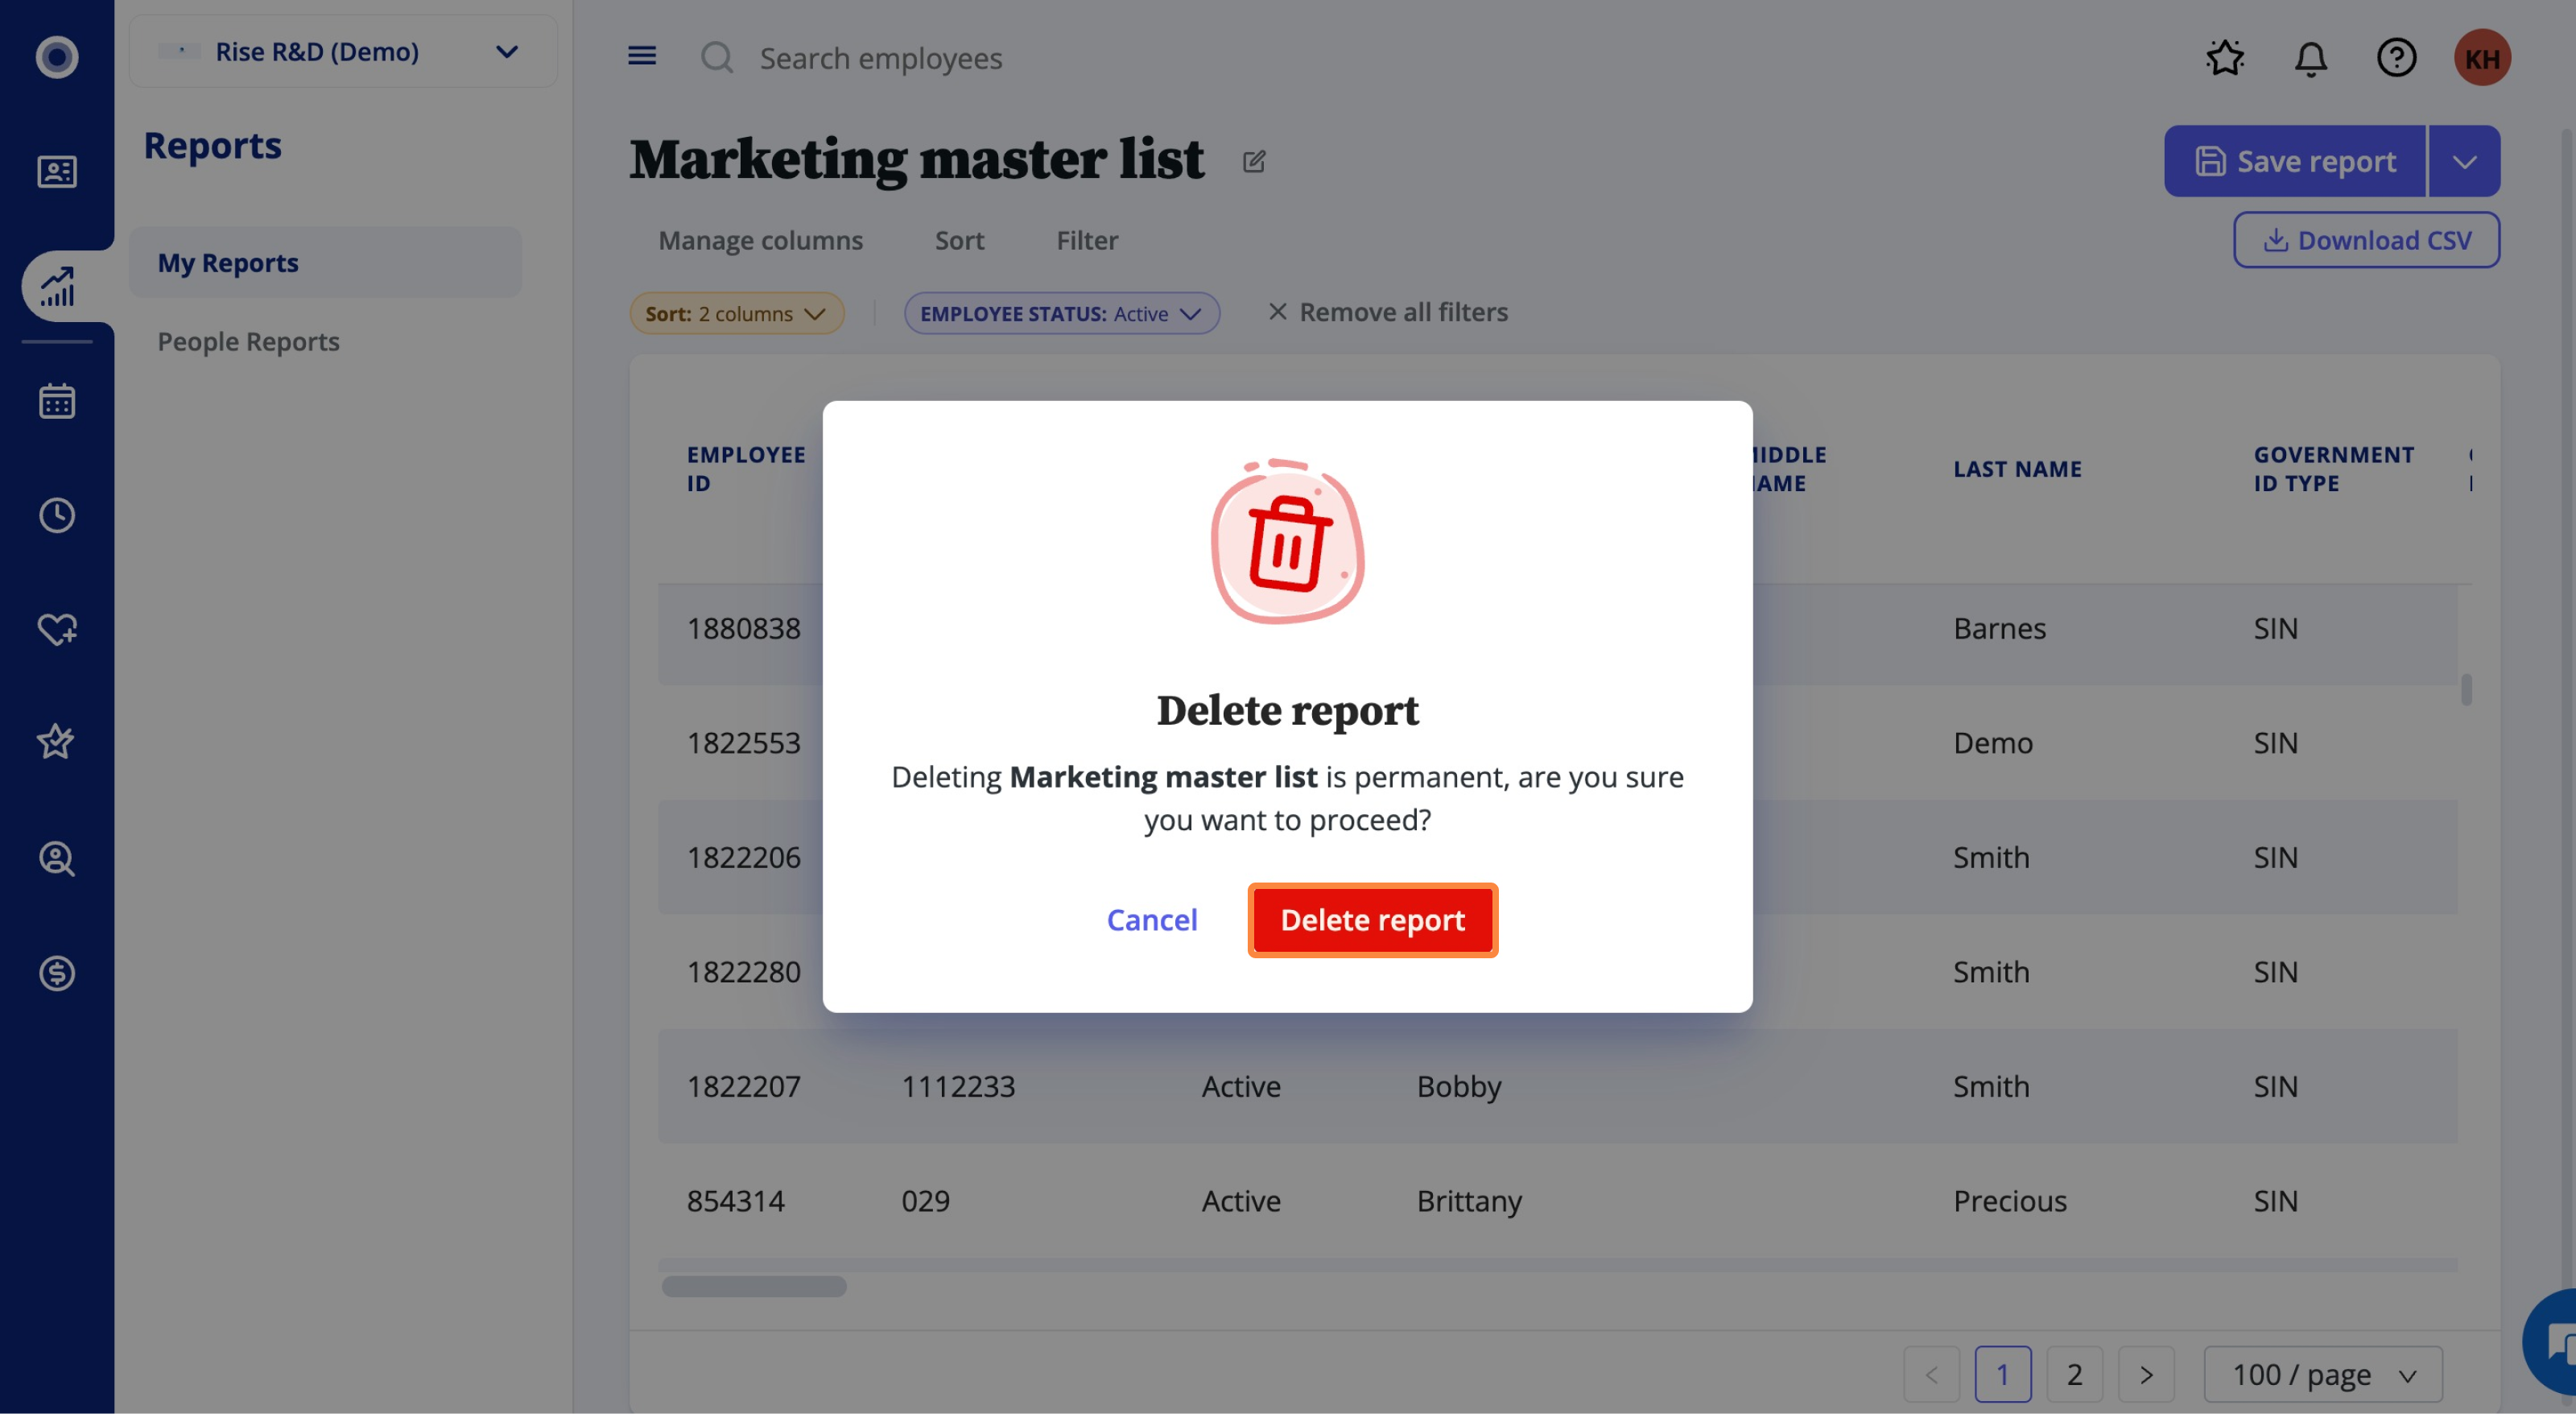This screenshot has height=1414, width=2576.
Task: Cancel the delete report dialog
Action: coord(1151,920)
